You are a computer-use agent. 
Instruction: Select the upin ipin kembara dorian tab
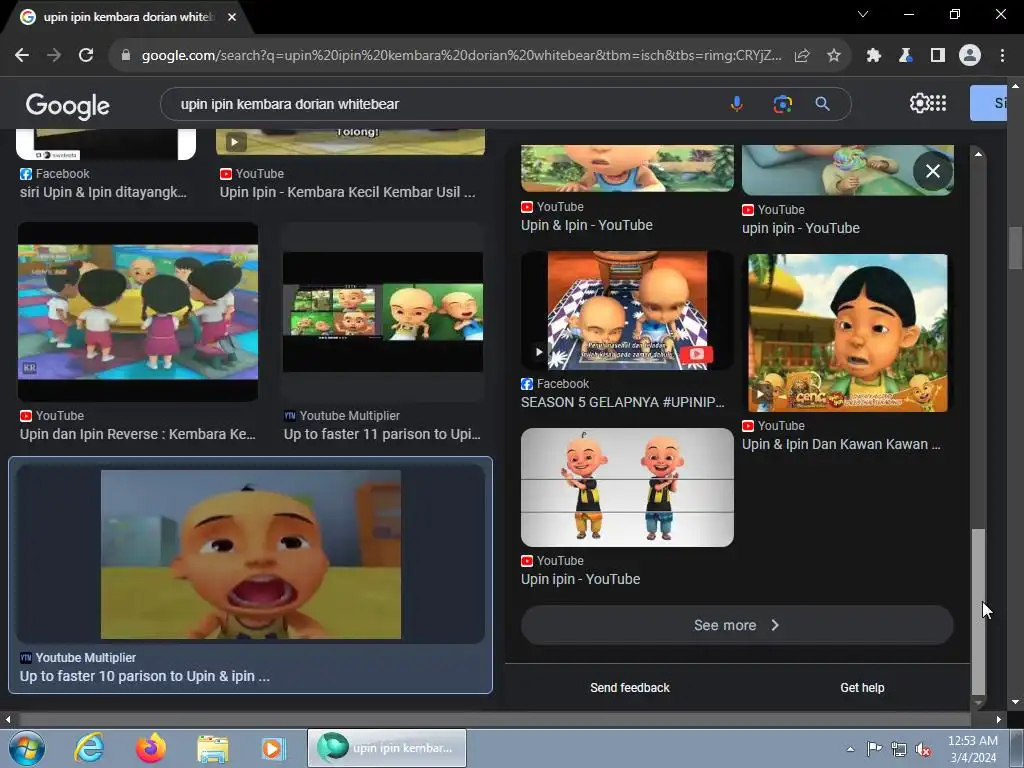(127, 17)
